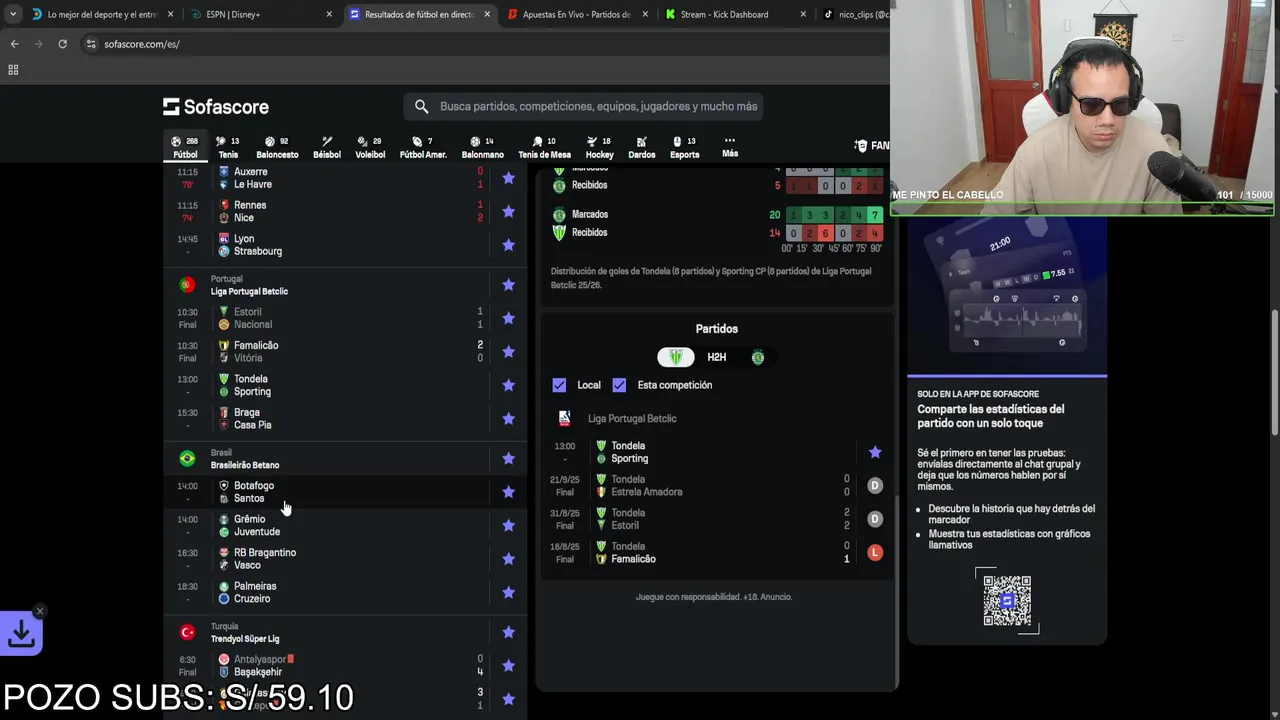Select the Tondela team tab in Partidos

pos(676,357)
